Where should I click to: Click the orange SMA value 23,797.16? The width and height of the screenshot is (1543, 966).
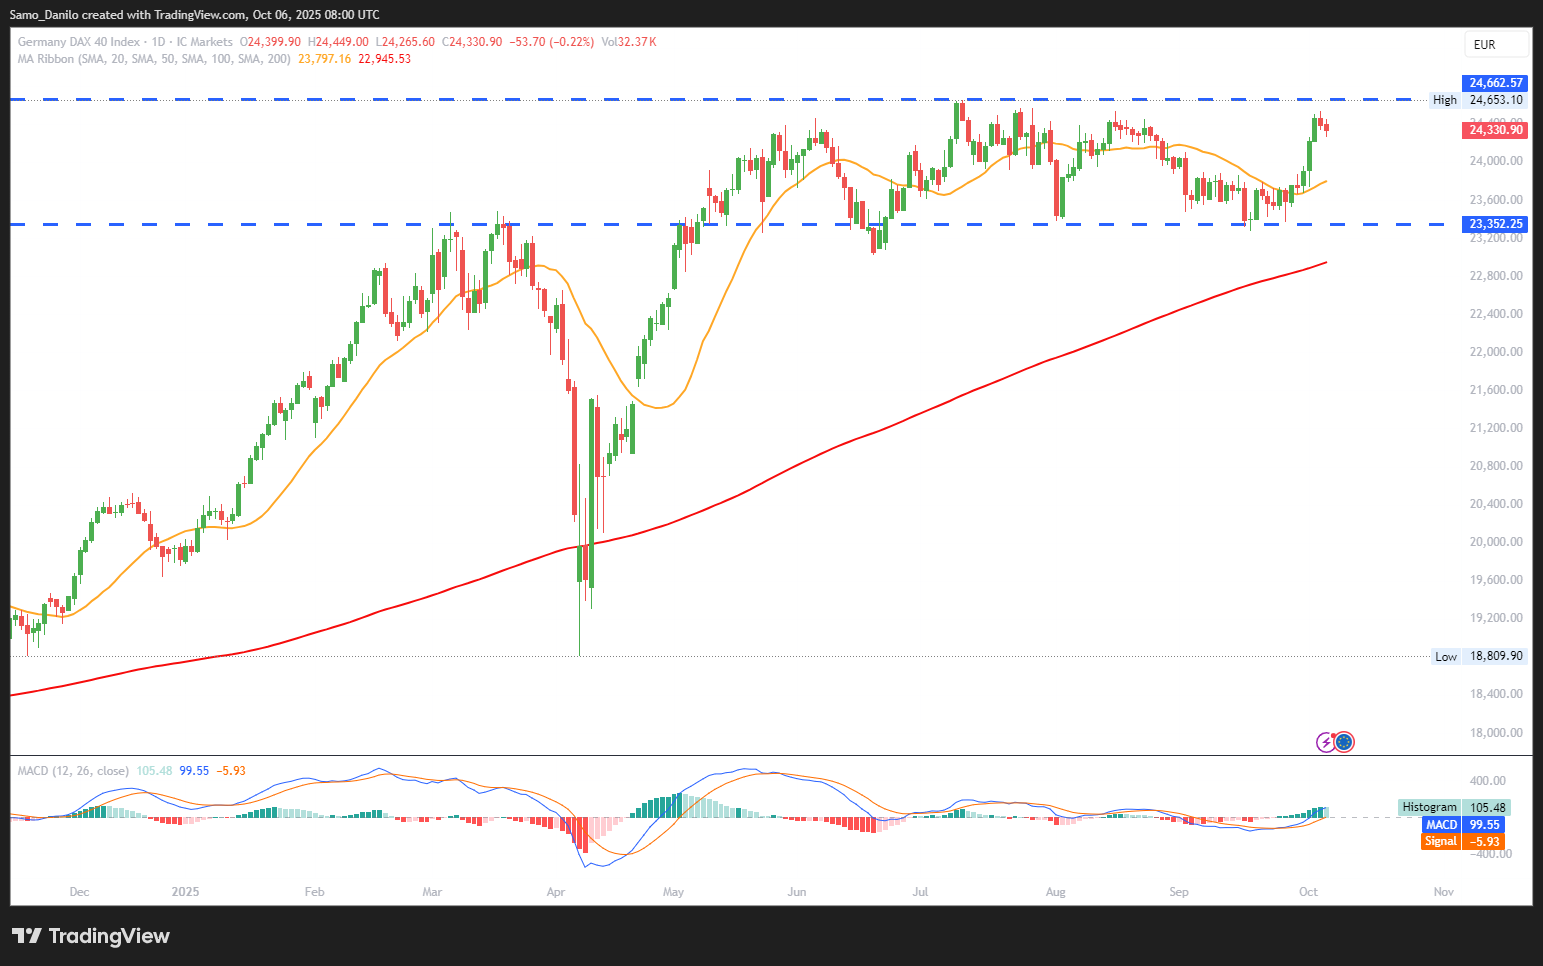click(x=325, y=59)
